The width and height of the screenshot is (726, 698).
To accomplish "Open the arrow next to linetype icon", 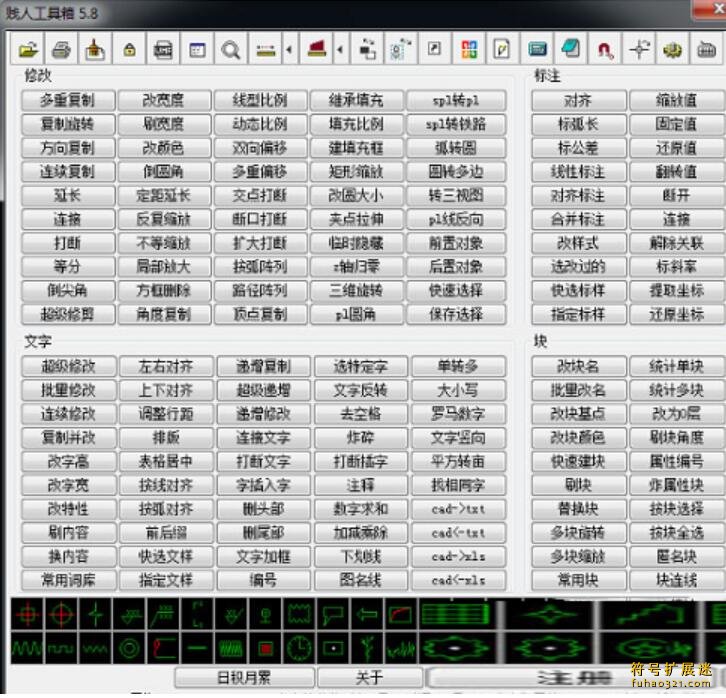I will click(289, 49).
